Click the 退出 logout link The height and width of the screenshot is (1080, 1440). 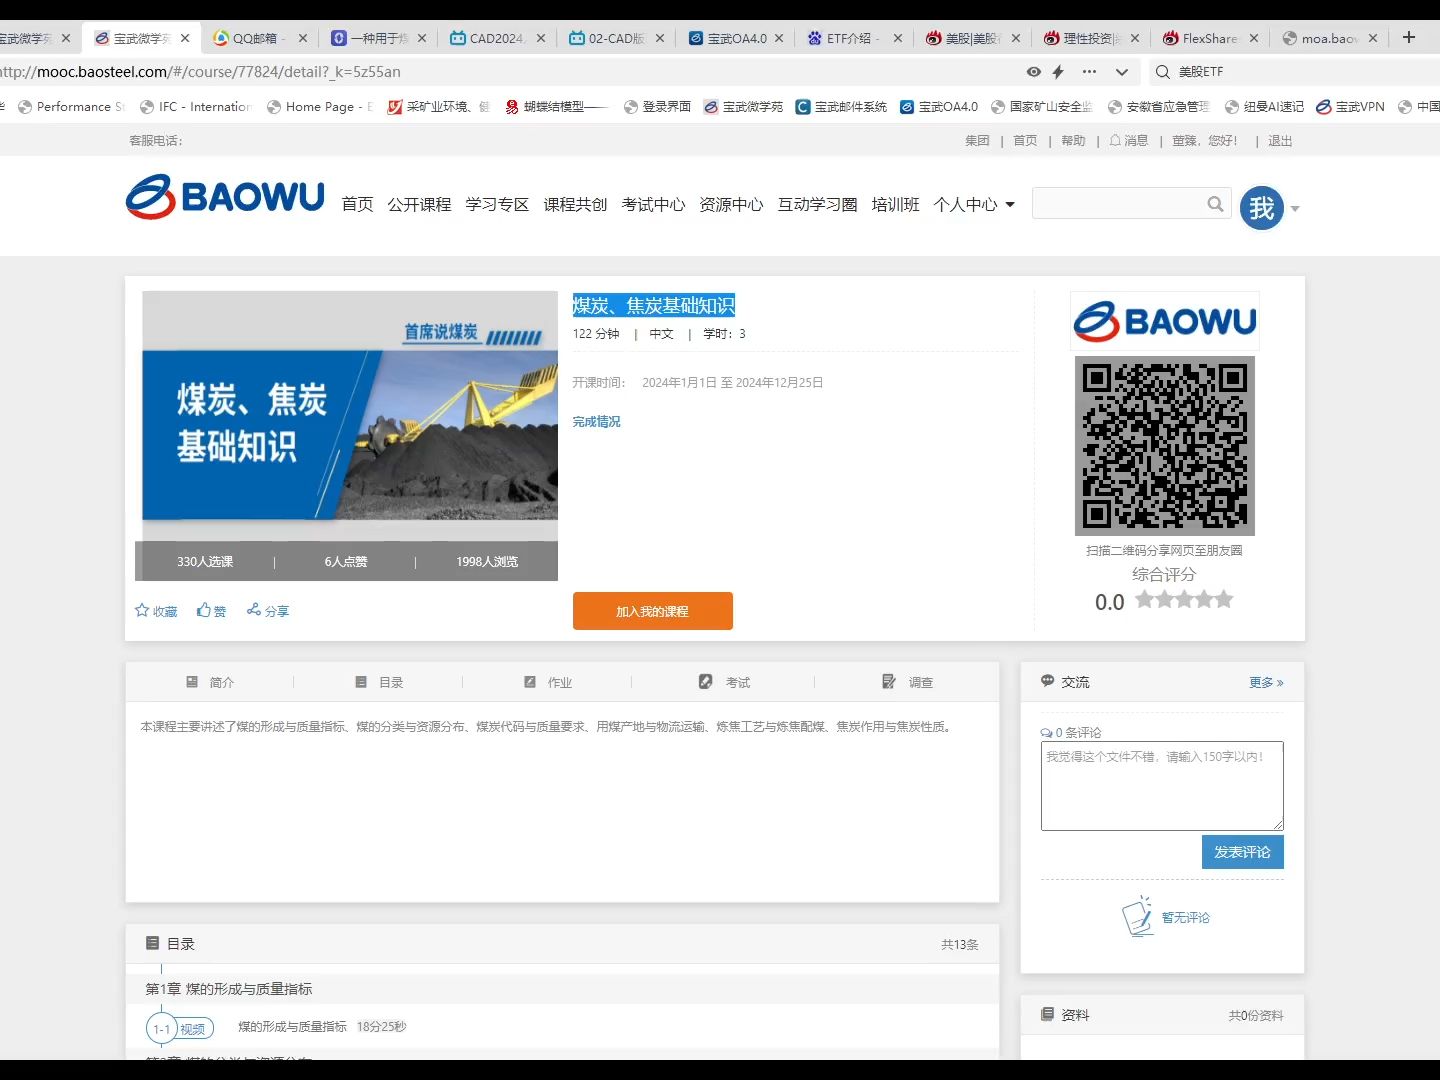coord(1280,141)
